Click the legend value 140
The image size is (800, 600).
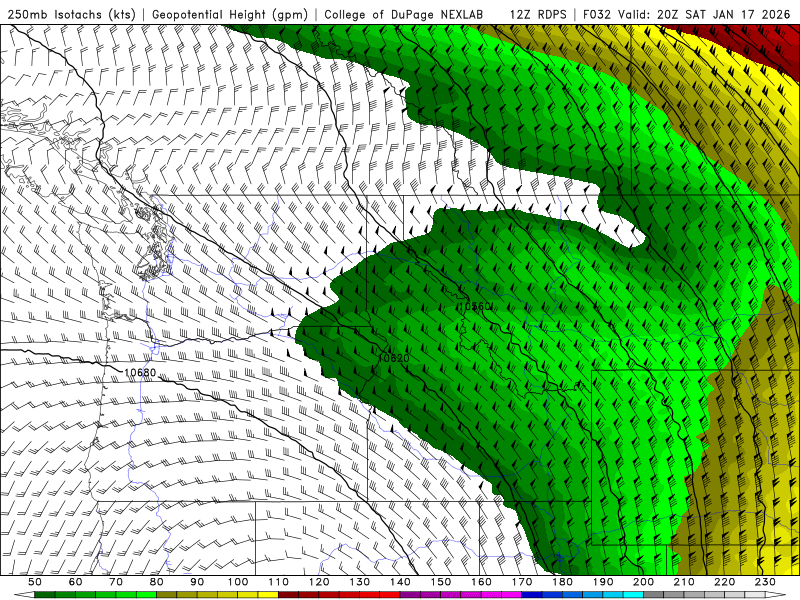400,582
